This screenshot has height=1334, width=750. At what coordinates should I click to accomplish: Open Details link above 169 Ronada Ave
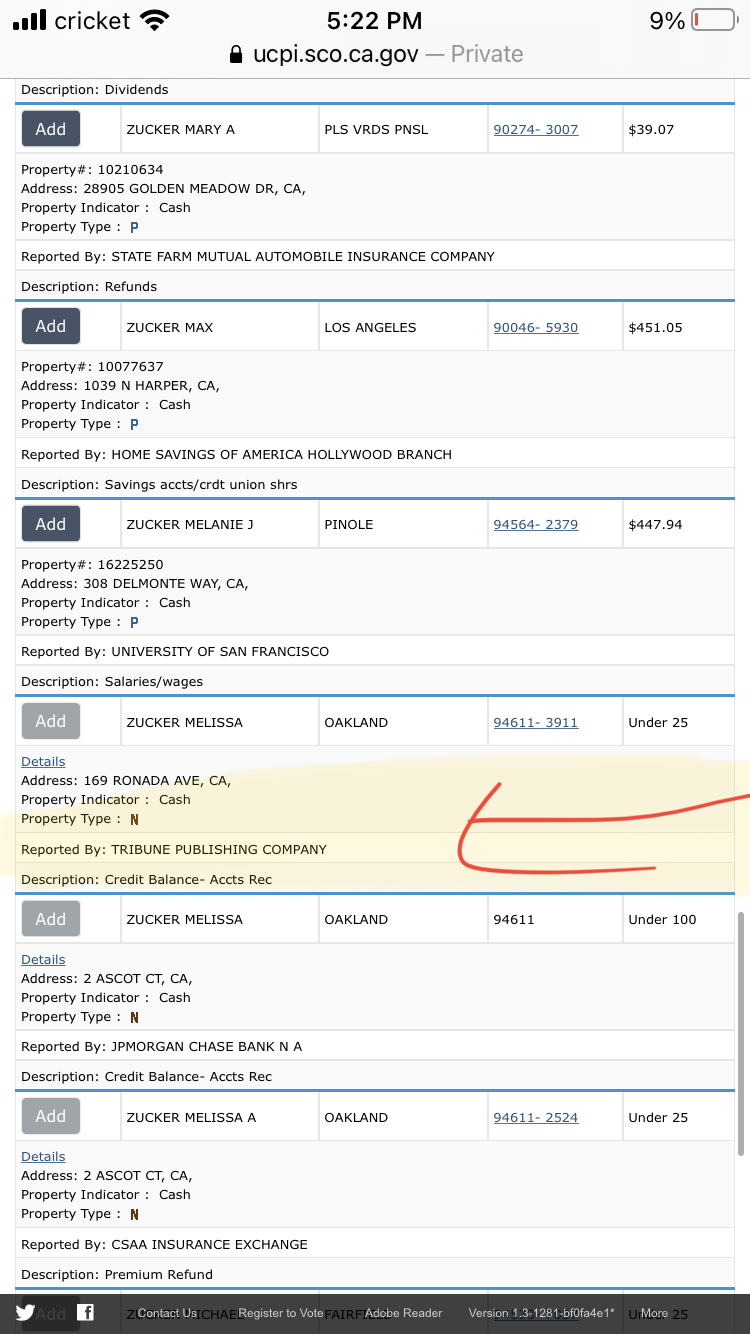click(x=43, y=761)
